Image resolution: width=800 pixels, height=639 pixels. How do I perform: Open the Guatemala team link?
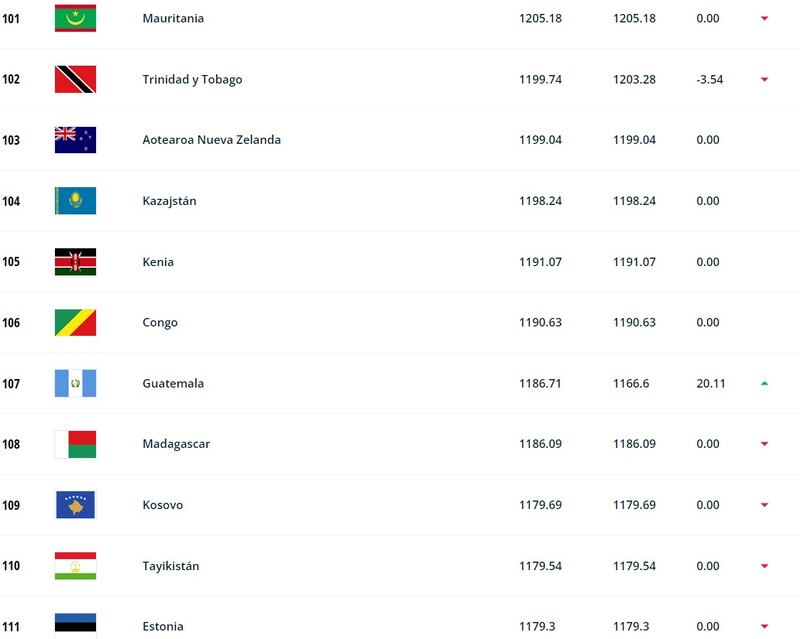[x=173, y=383]
